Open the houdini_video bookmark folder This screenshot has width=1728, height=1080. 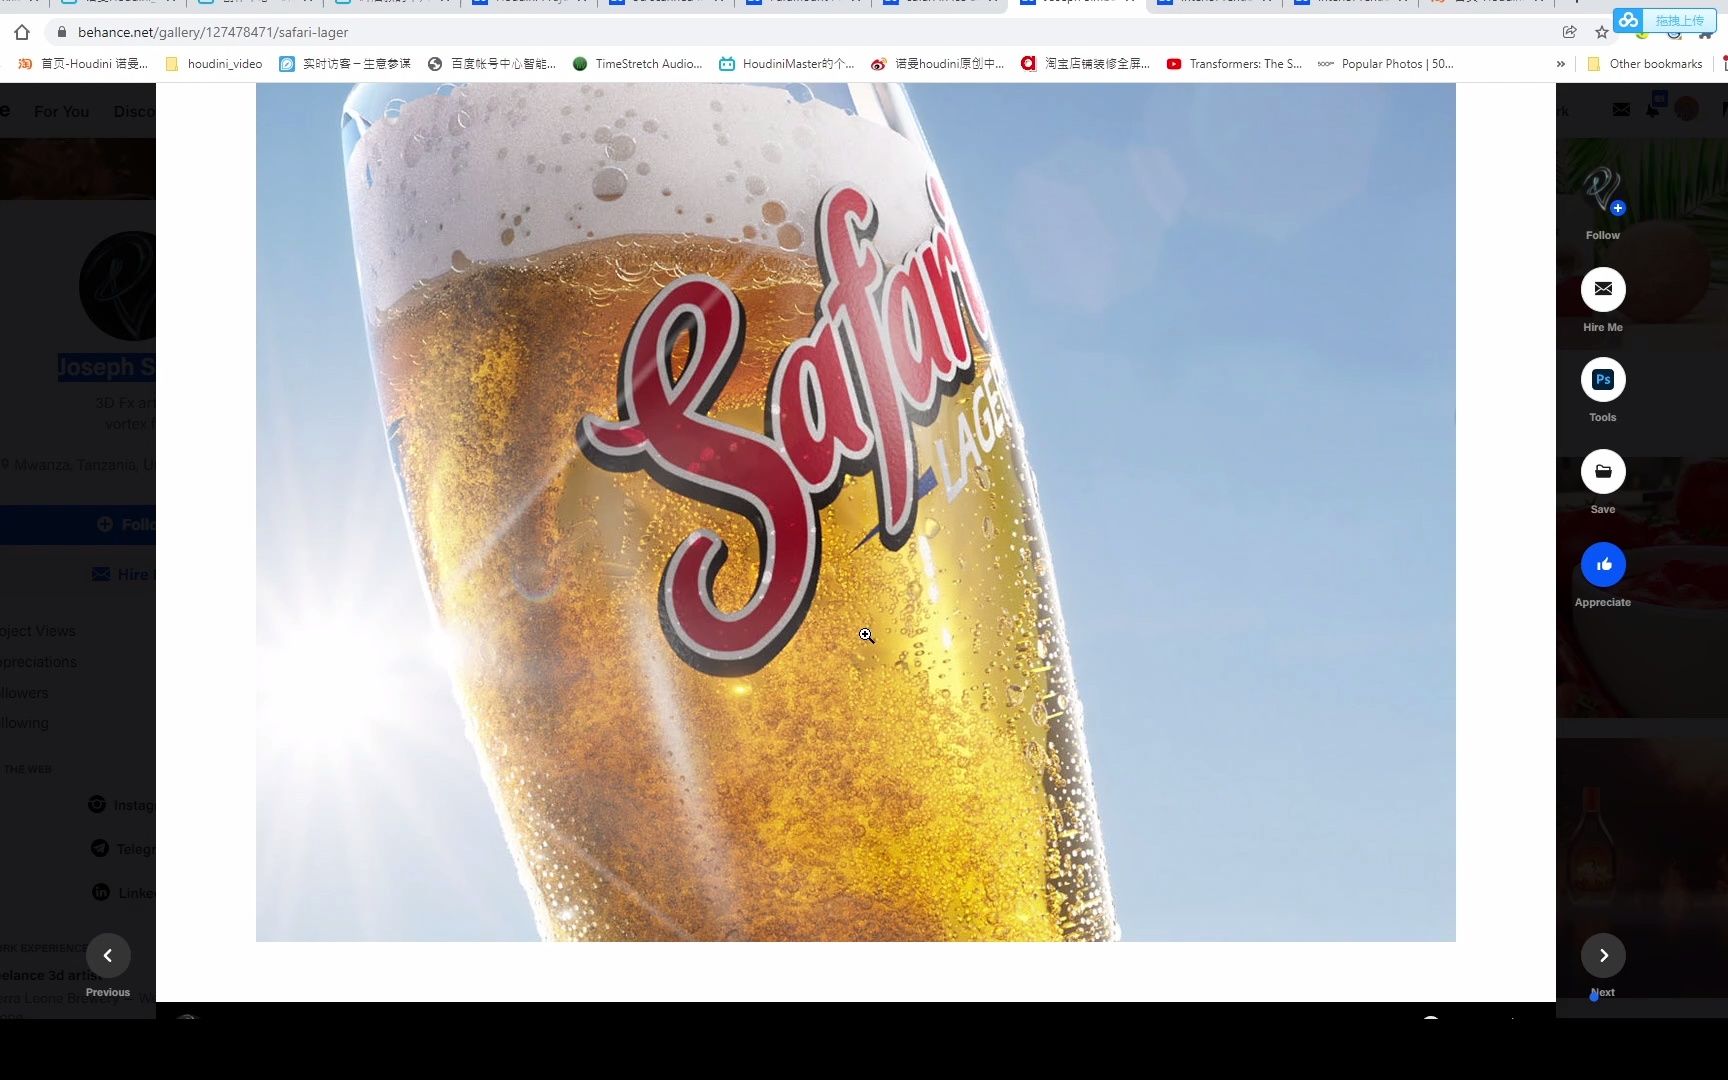pyautogui.click(x=214, y=64)
